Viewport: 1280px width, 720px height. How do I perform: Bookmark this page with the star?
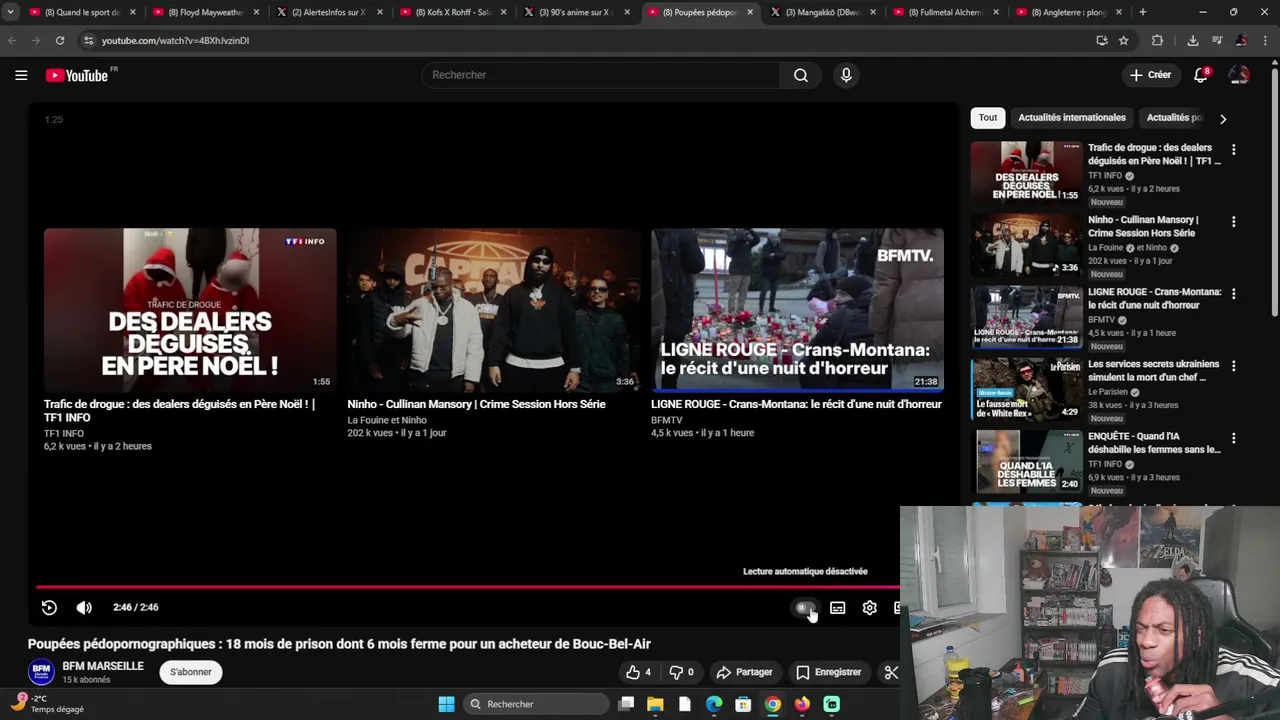(x=1124, y=40)
